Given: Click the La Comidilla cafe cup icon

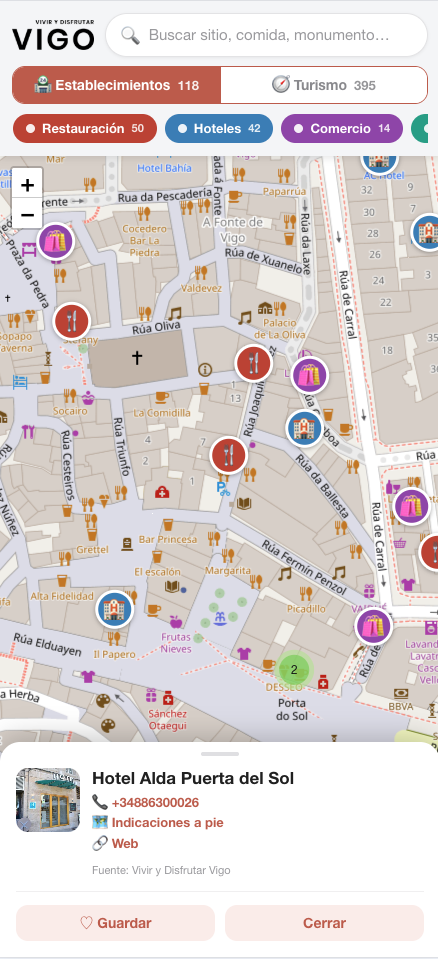Looking at the screenshot, I should (161, 397).
